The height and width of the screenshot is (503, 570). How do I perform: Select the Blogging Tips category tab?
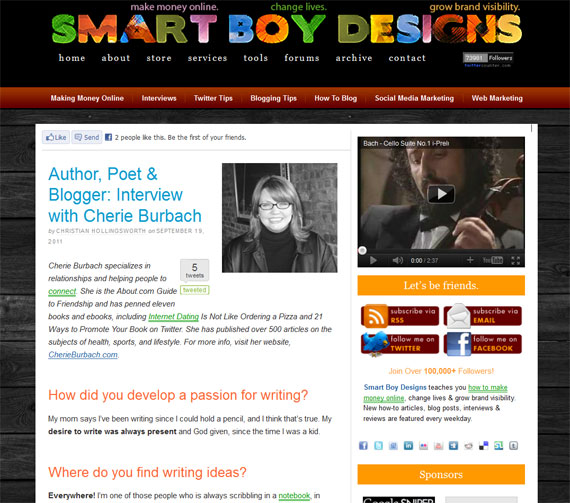(x=273, y=98)
